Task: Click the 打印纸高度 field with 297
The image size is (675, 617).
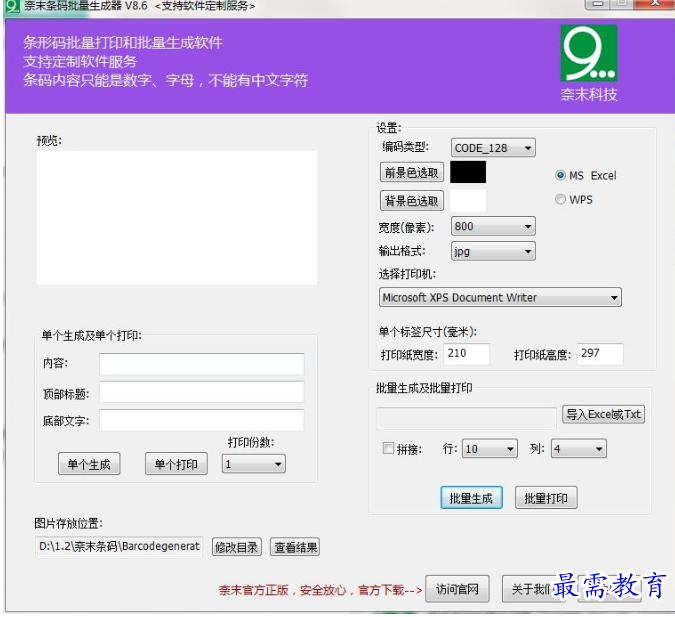Action: [600, 354]
